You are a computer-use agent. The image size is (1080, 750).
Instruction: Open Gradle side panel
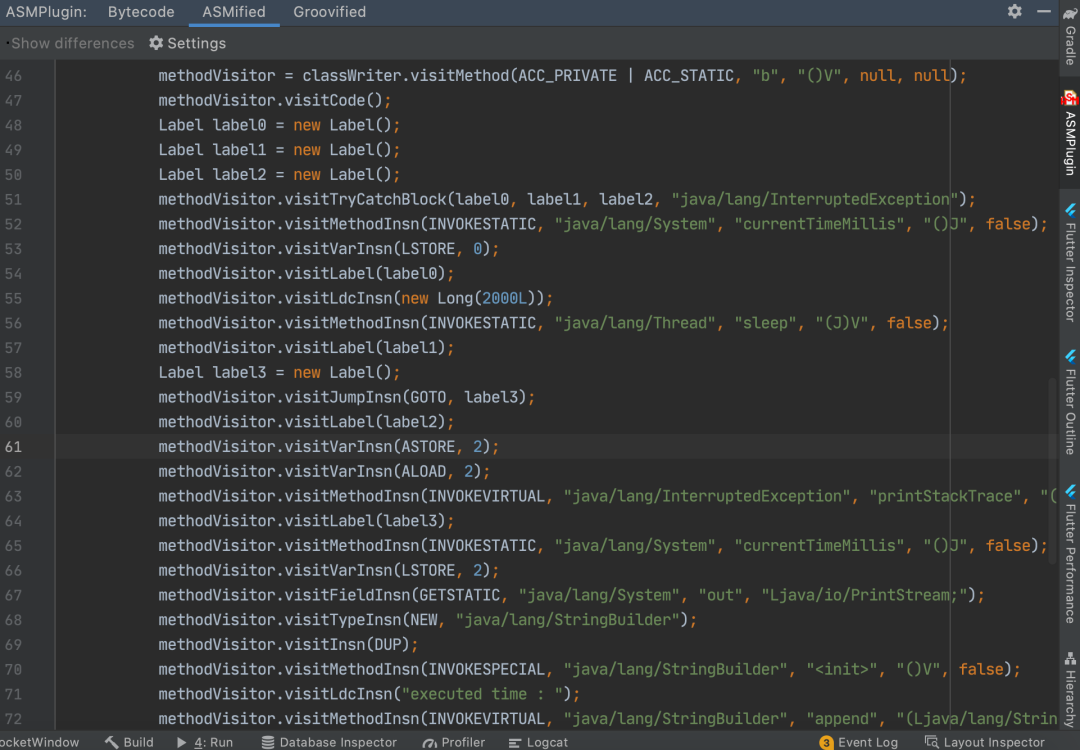1070,36
